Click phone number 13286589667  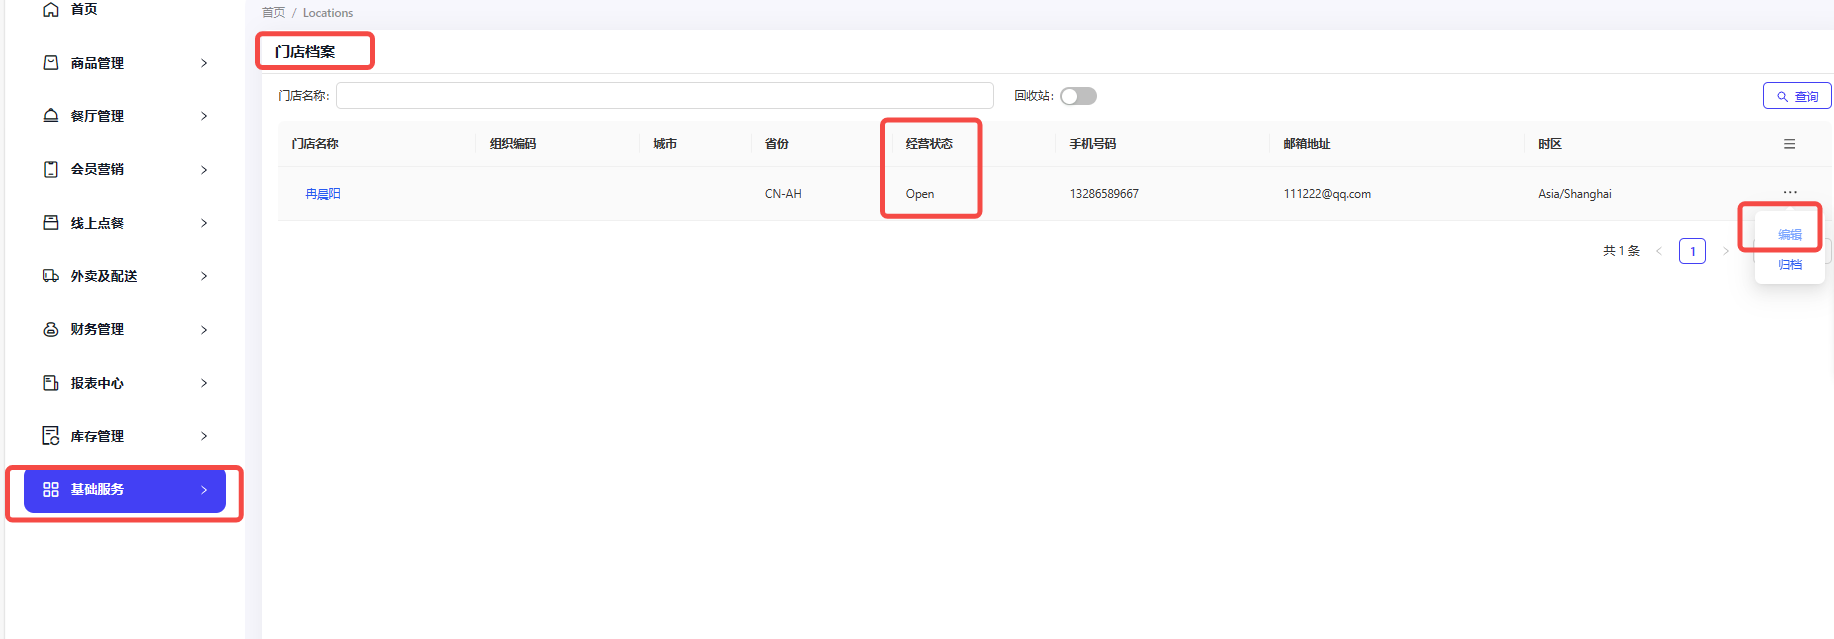click(1104, 194)
